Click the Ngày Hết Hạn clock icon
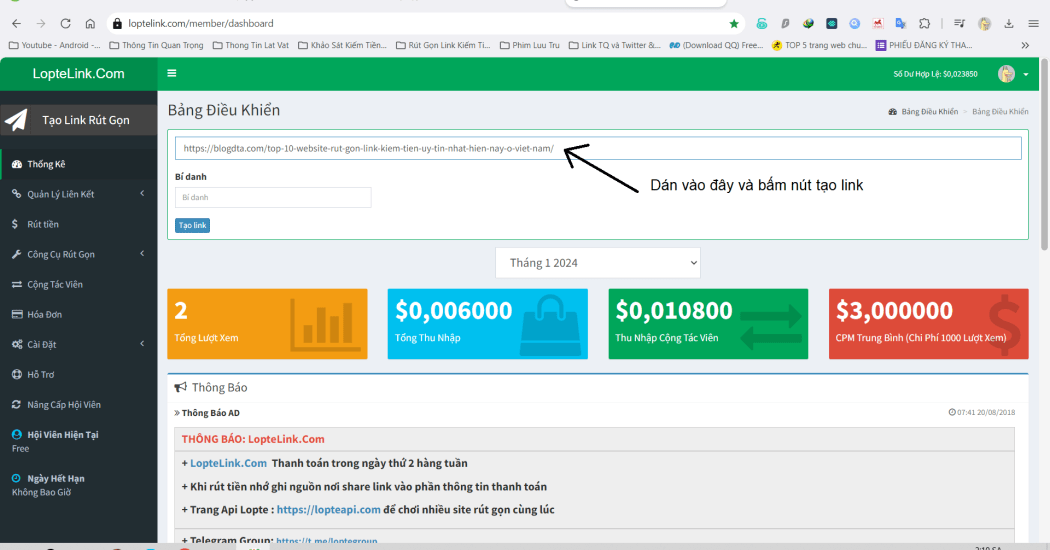1050x550 pixels. click(x=16, y=478)
